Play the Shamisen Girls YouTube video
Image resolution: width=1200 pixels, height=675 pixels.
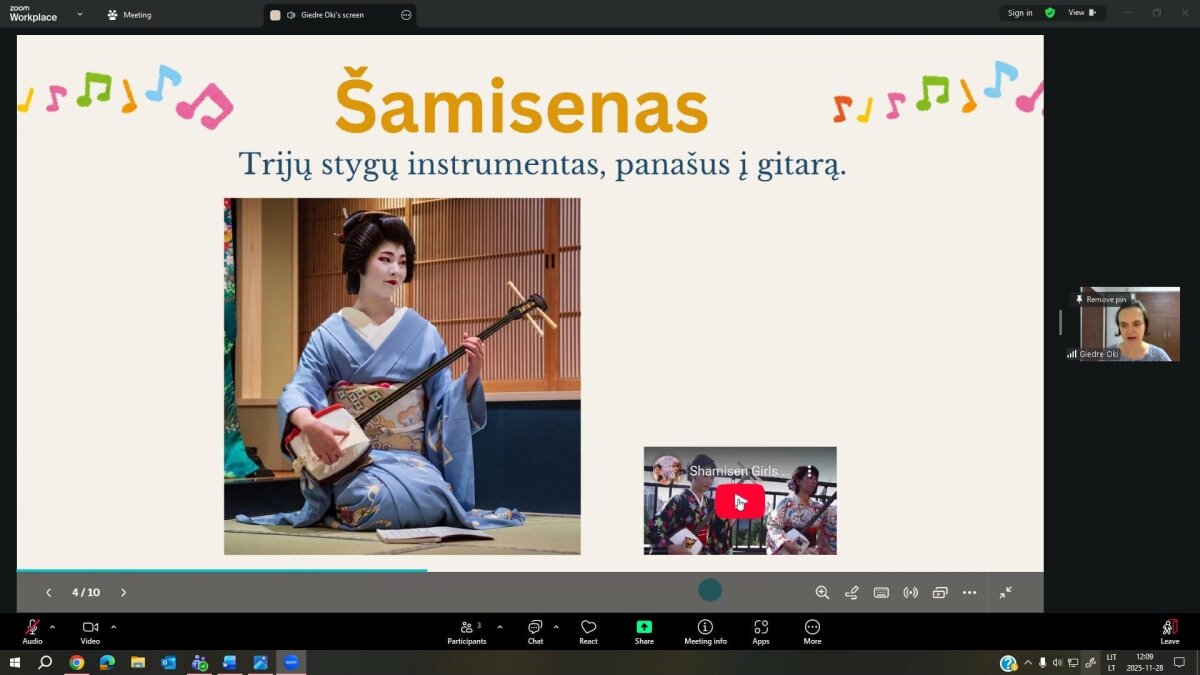pyautogui.click(x=739, y=501)
